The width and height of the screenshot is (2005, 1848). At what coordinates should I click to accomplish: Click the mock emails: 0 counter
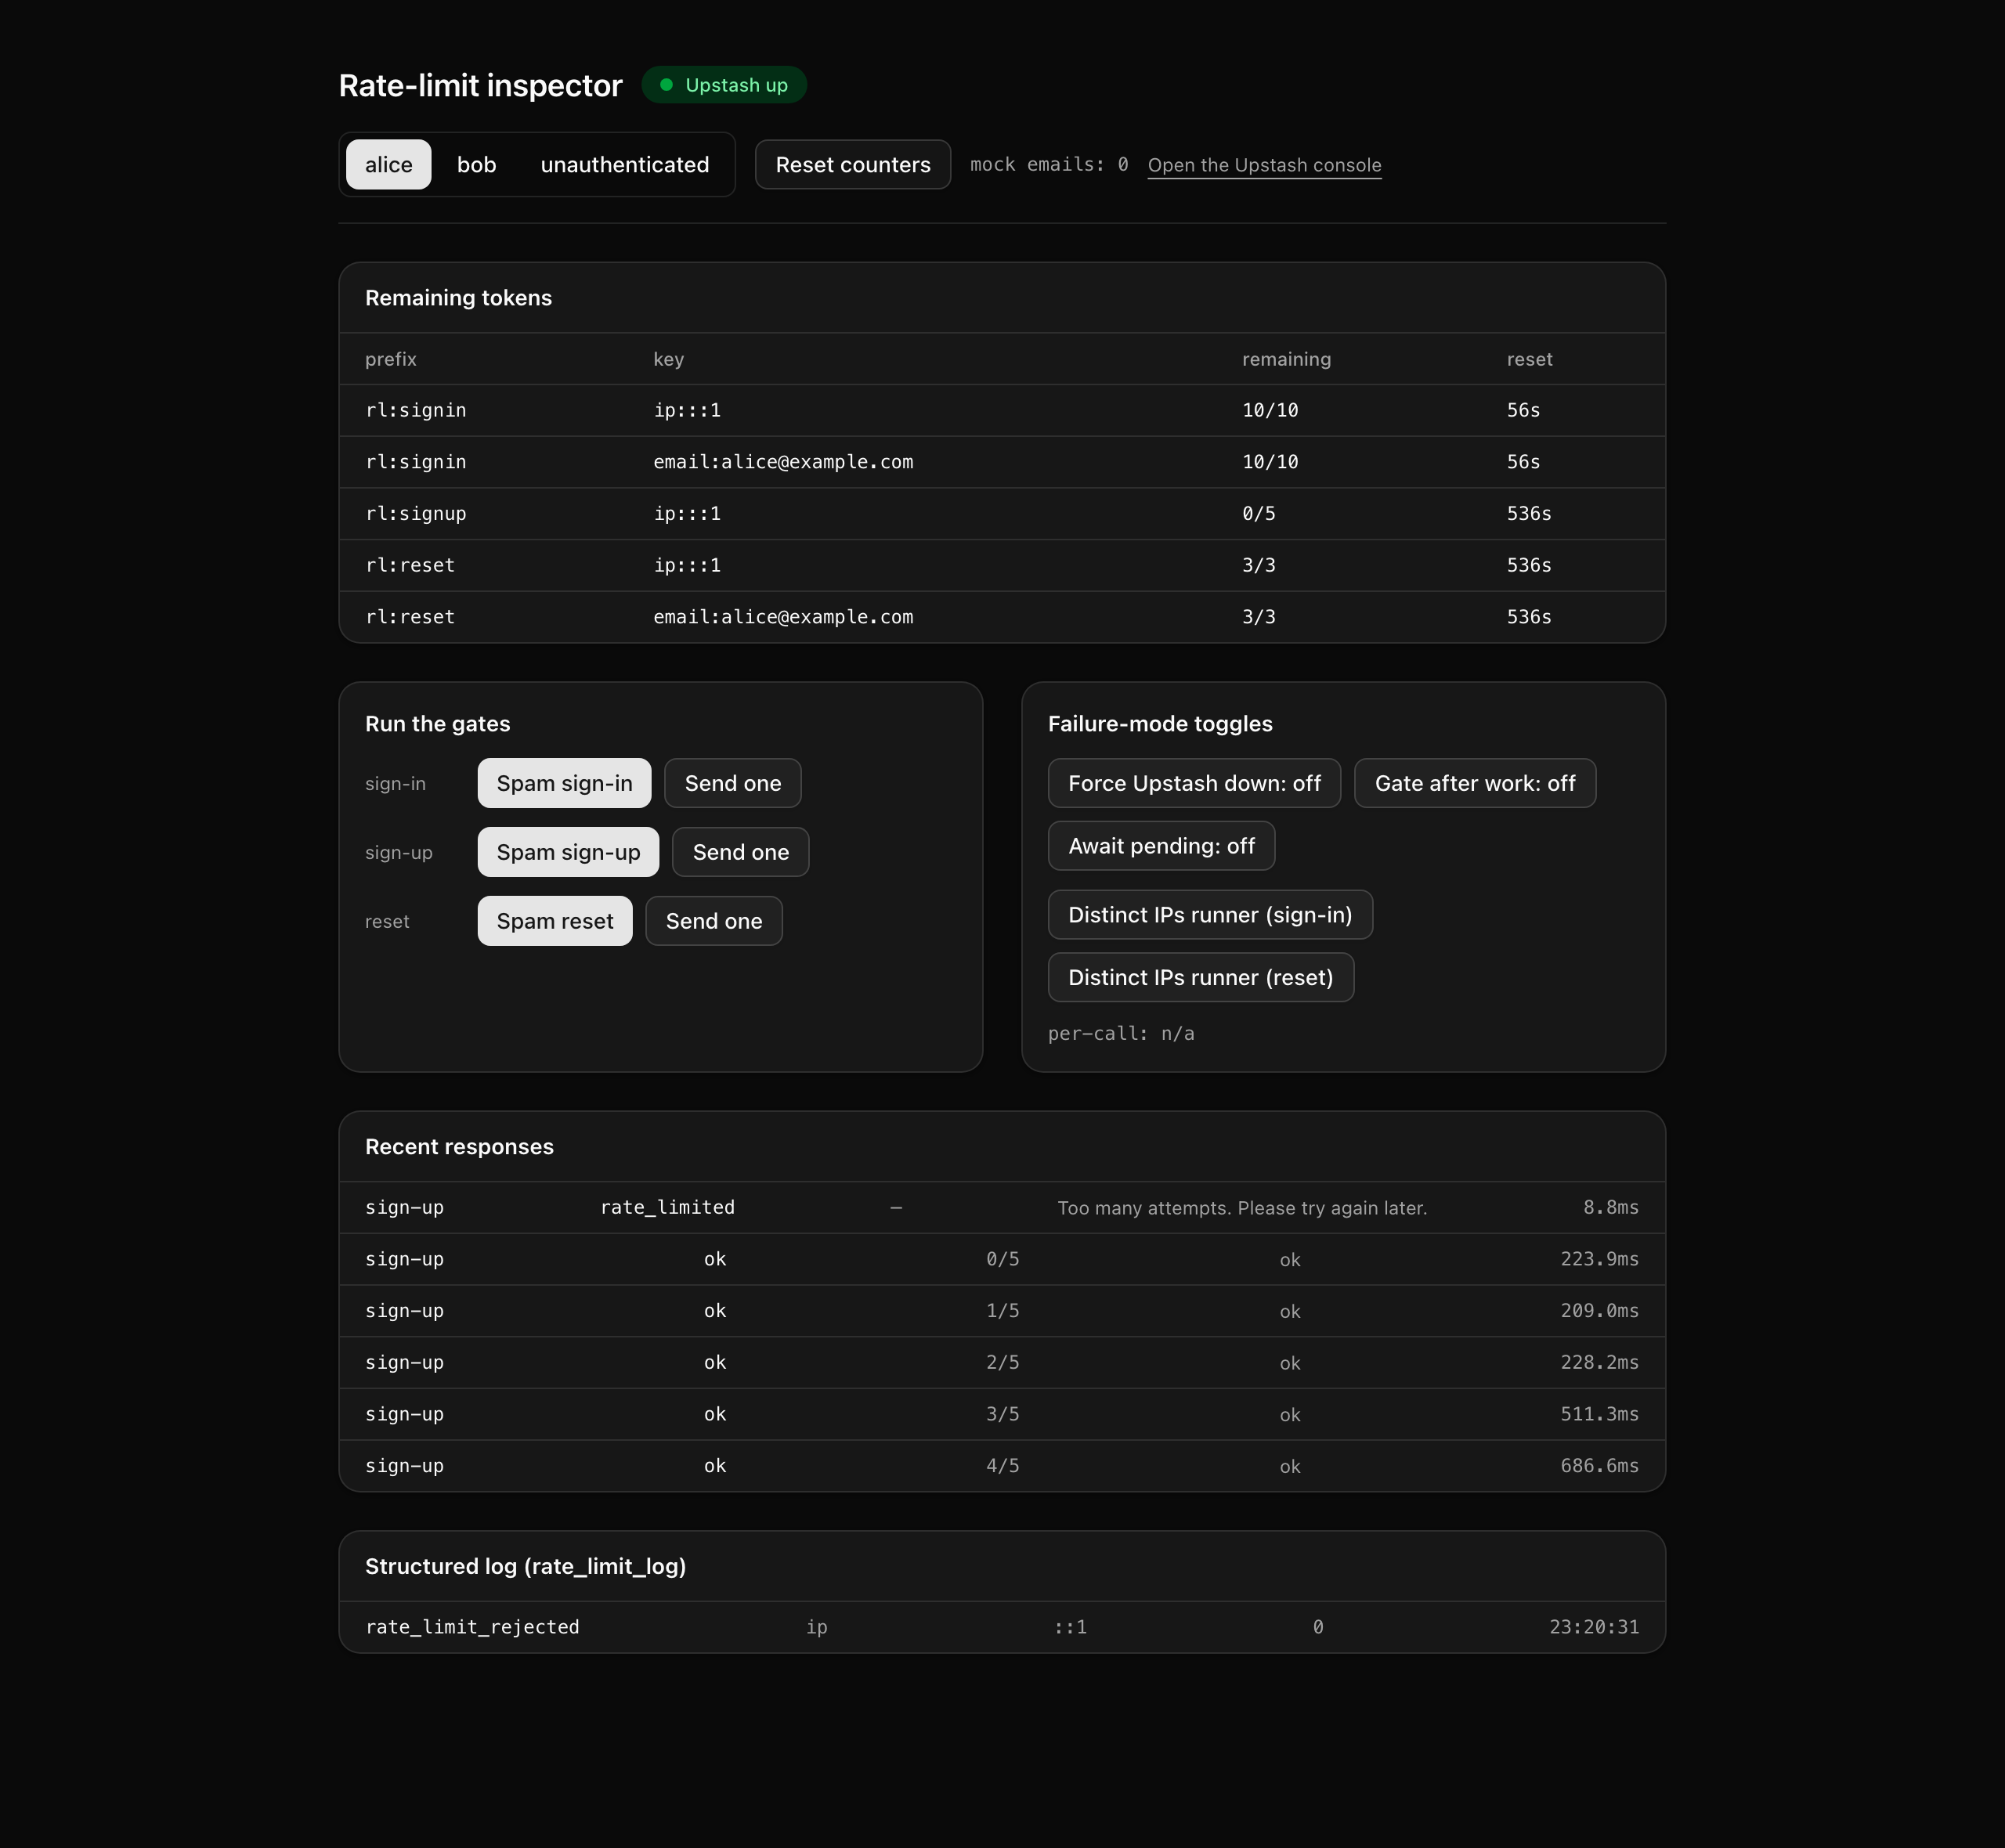1049,164
